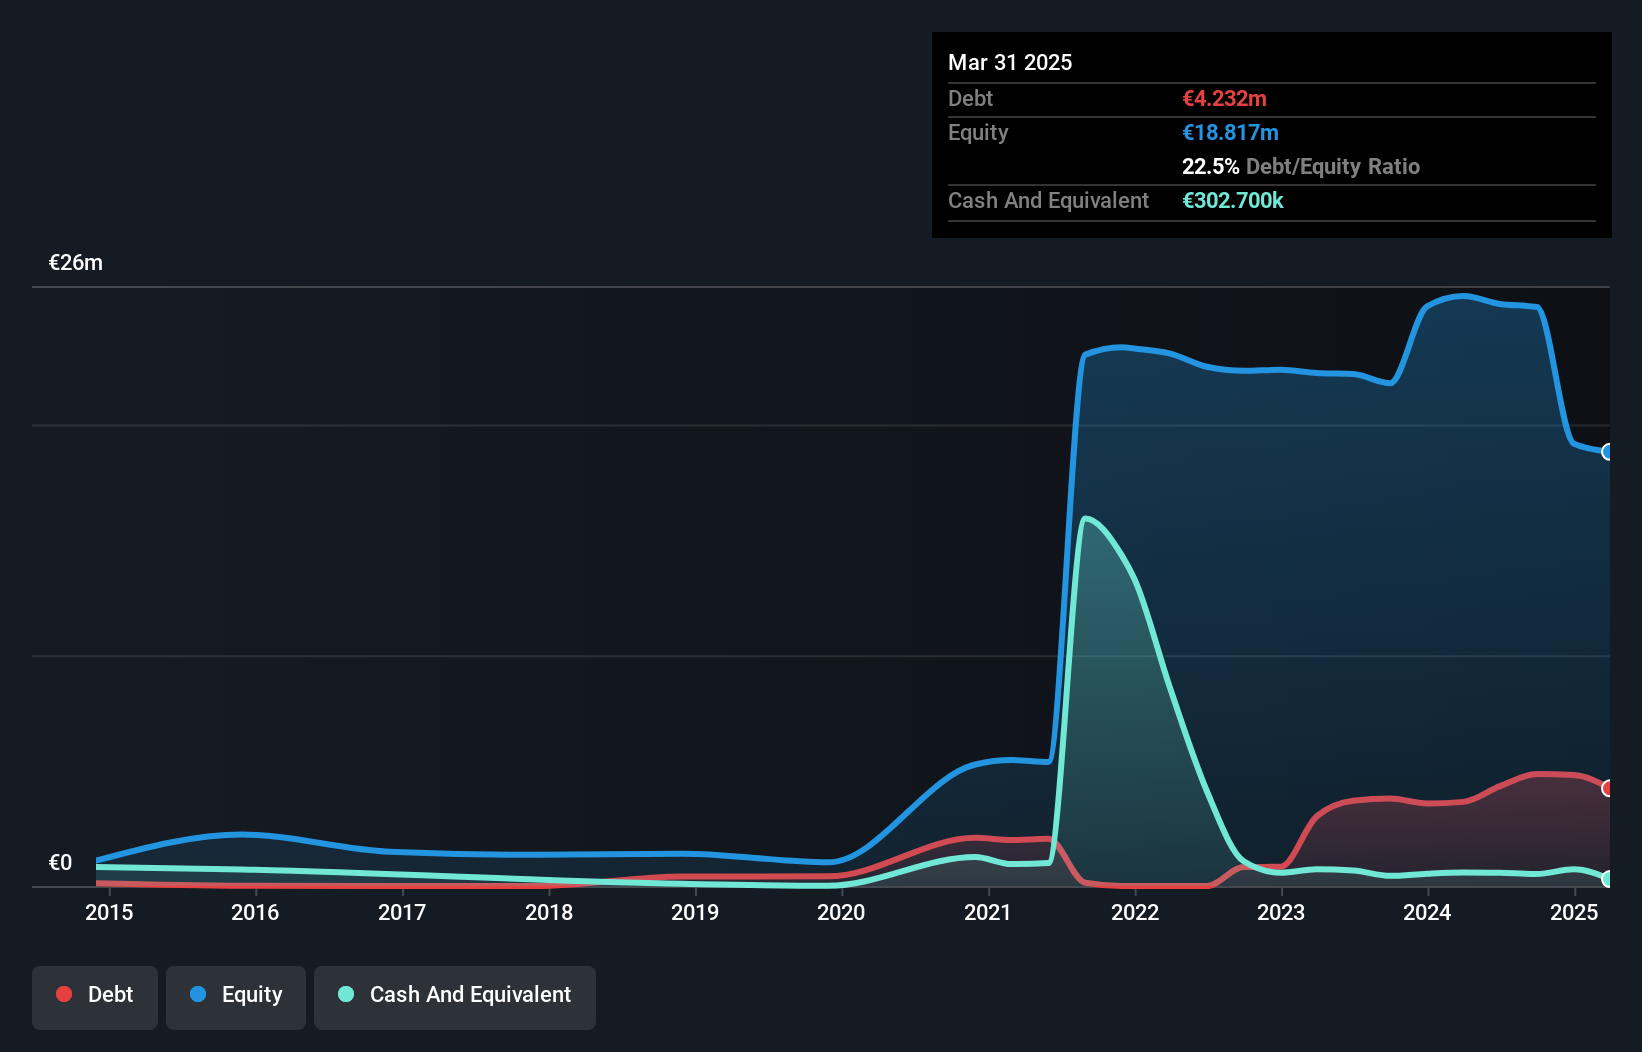Click the 2017 x-axis label

402,912
